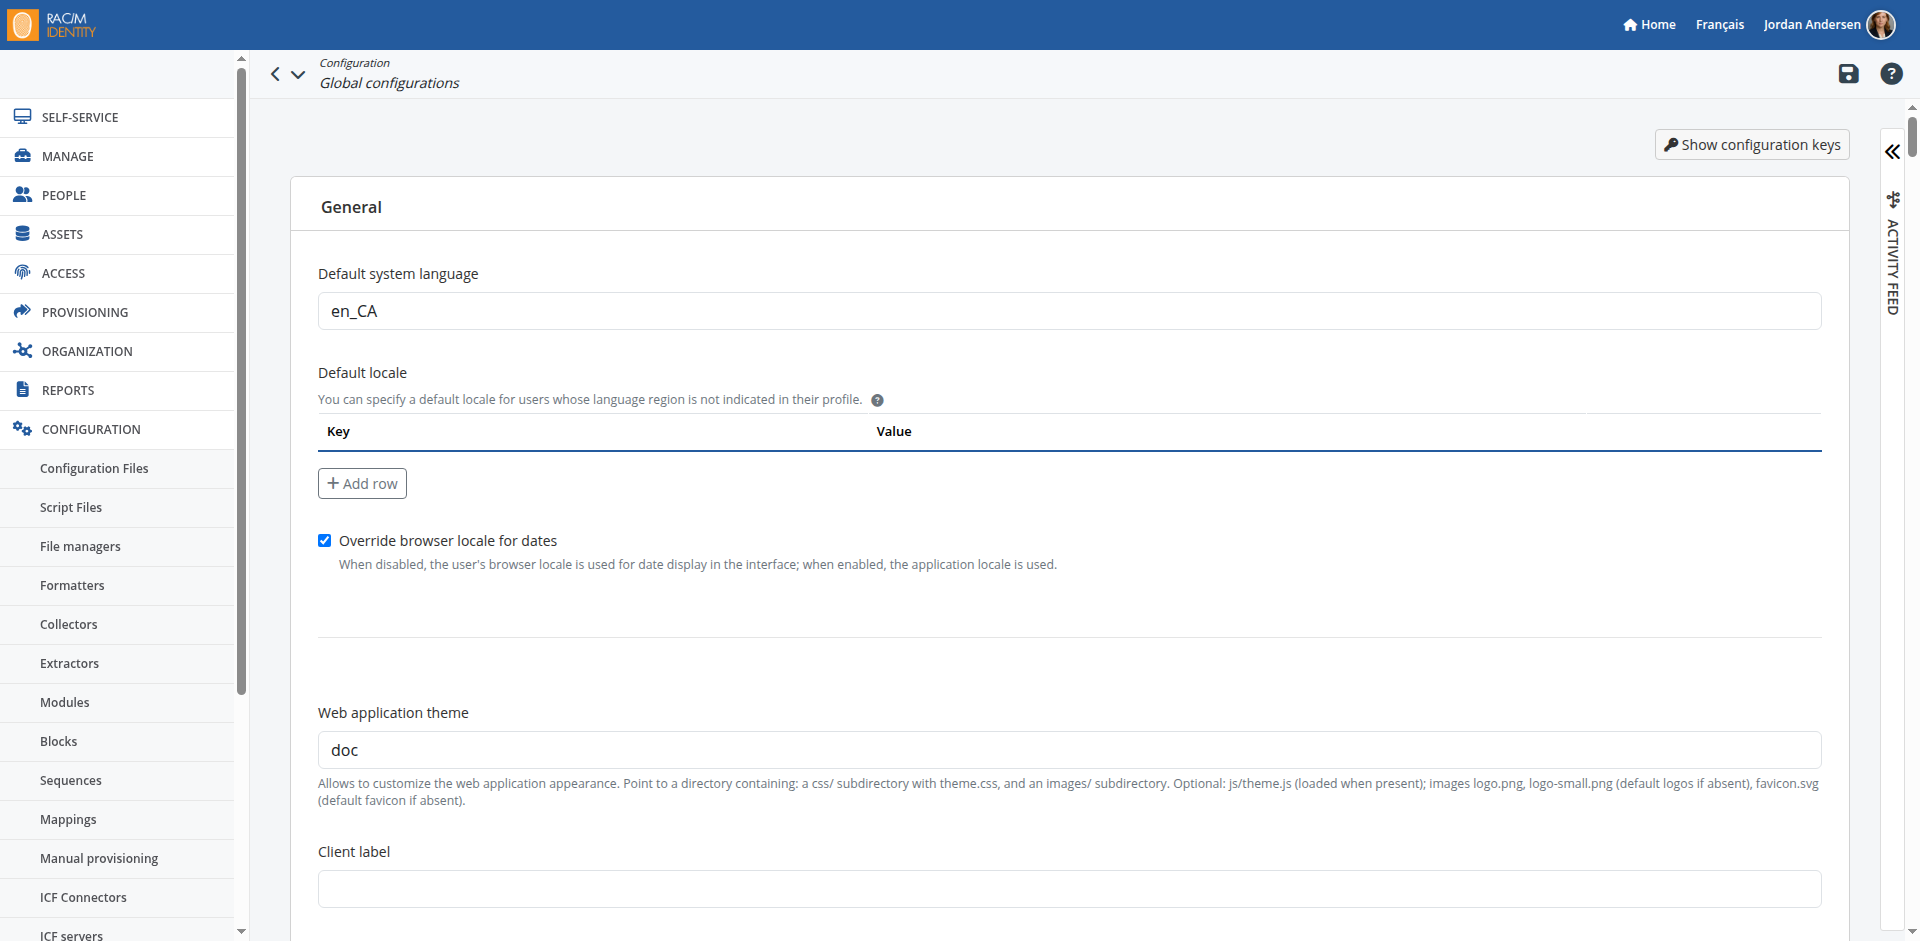
Task: Open Formatters submenu item
Action: 117,586
